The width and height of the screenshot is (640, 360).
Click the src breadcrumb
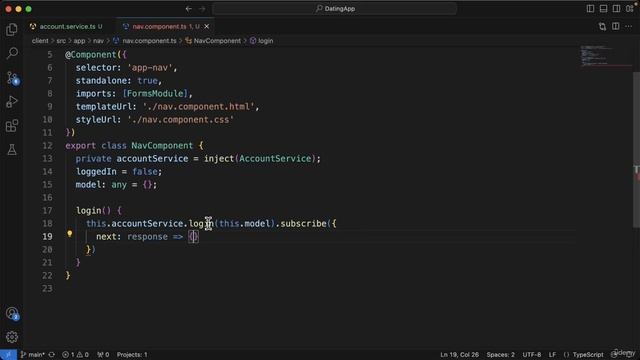[61, 41]
